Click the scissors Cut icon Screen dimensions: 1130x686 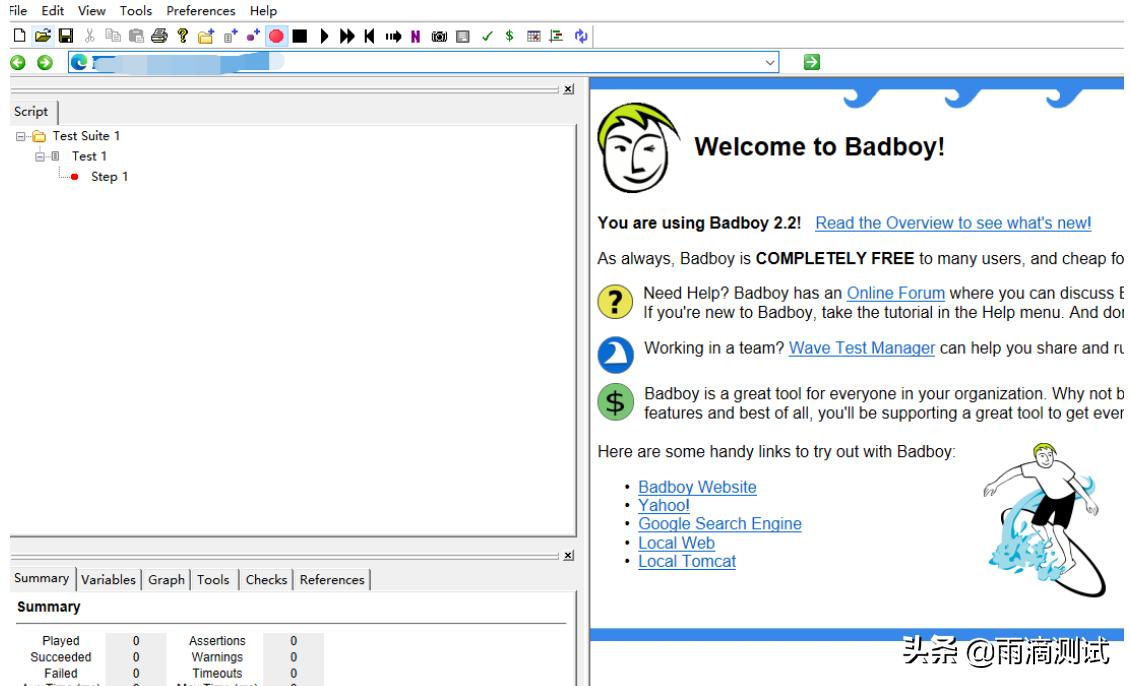click(x=89, y=36)
